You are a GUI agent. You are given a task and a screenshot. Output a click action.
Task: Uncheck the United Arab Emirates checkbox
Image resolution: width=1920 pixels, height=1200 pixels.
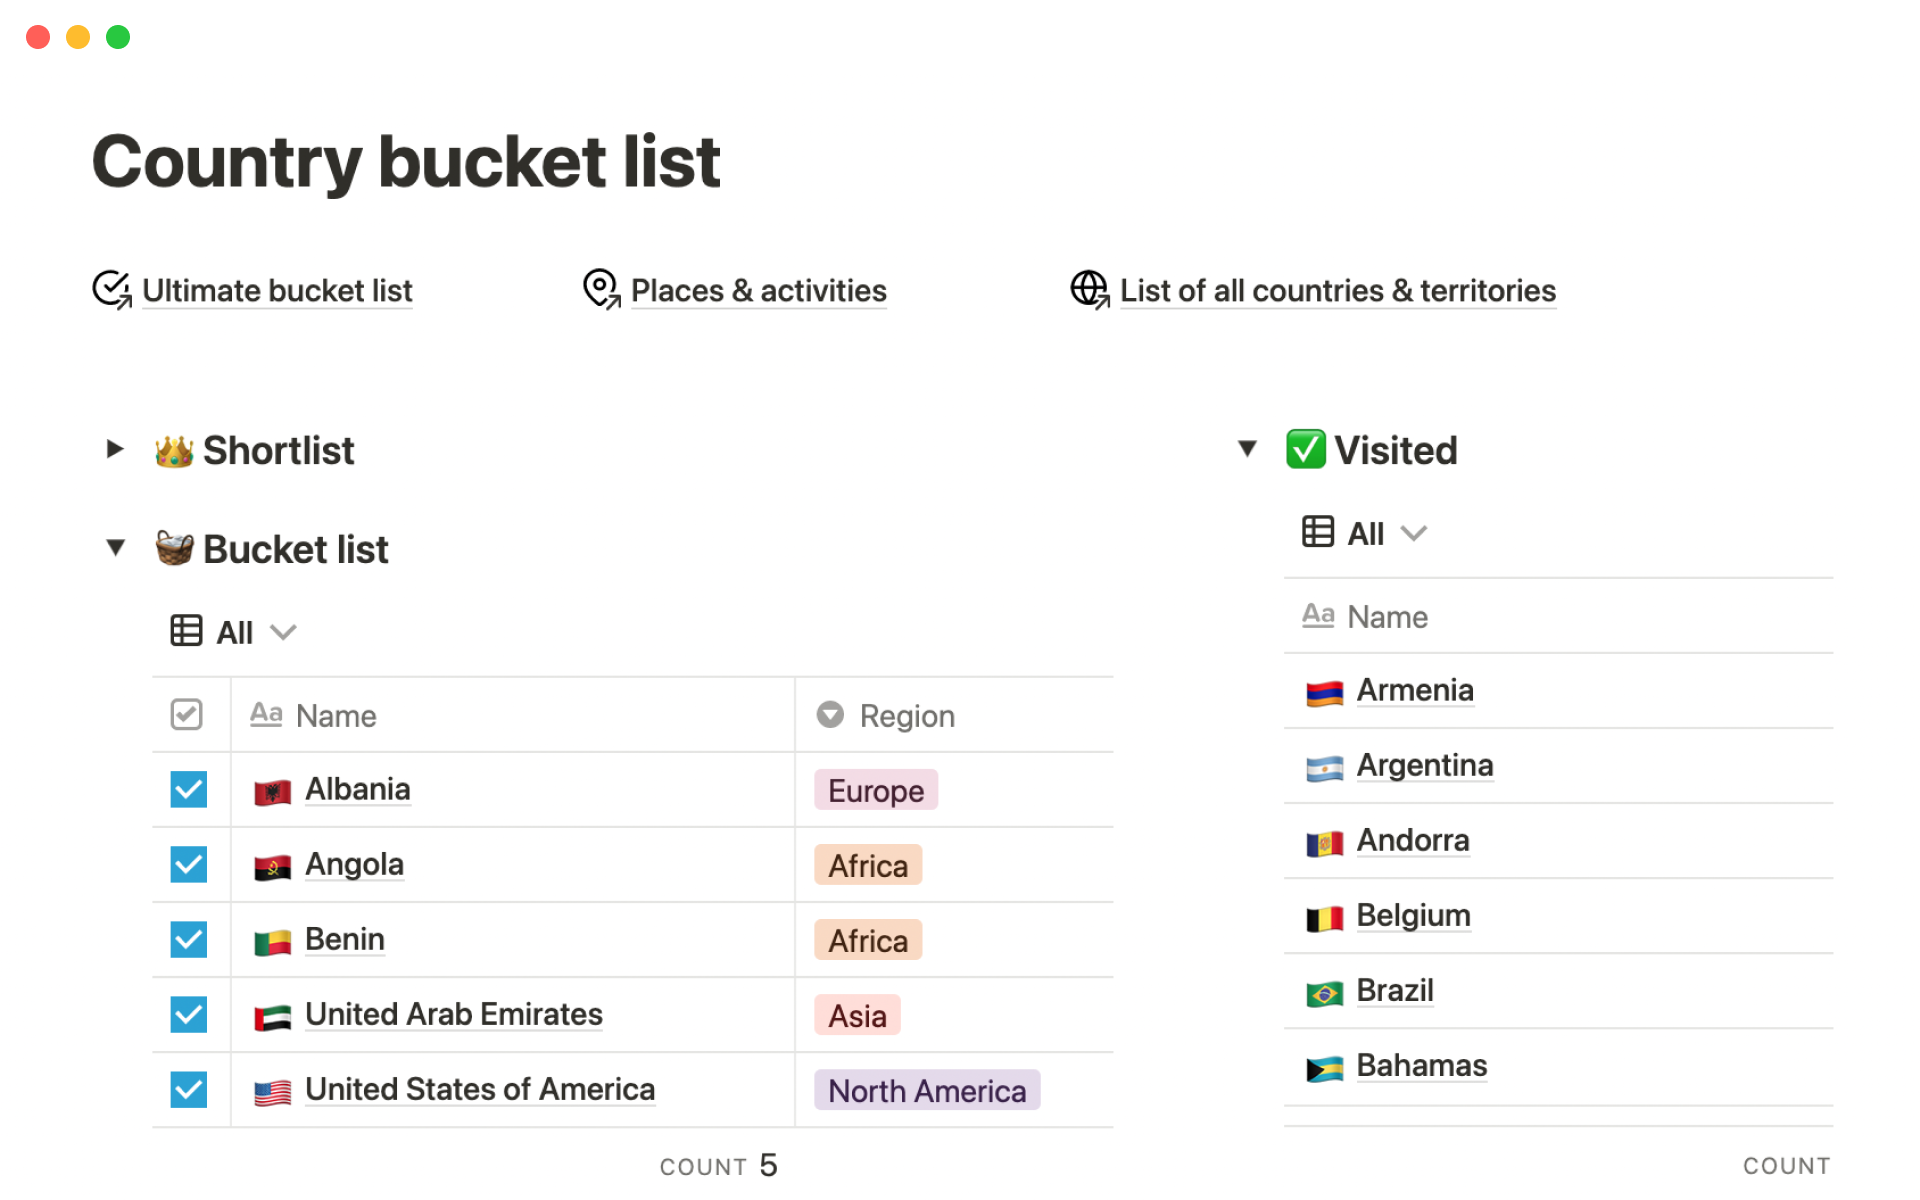(188, 1015)
